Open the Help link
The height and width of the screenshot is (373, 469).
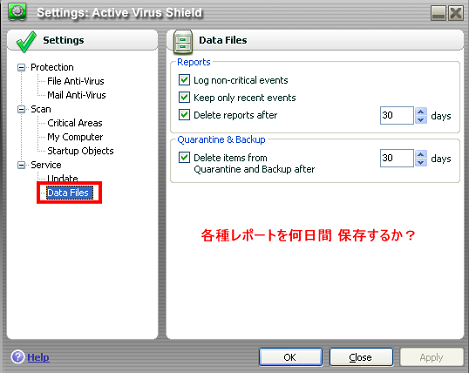pyautogui.click(x=38, y=358)
